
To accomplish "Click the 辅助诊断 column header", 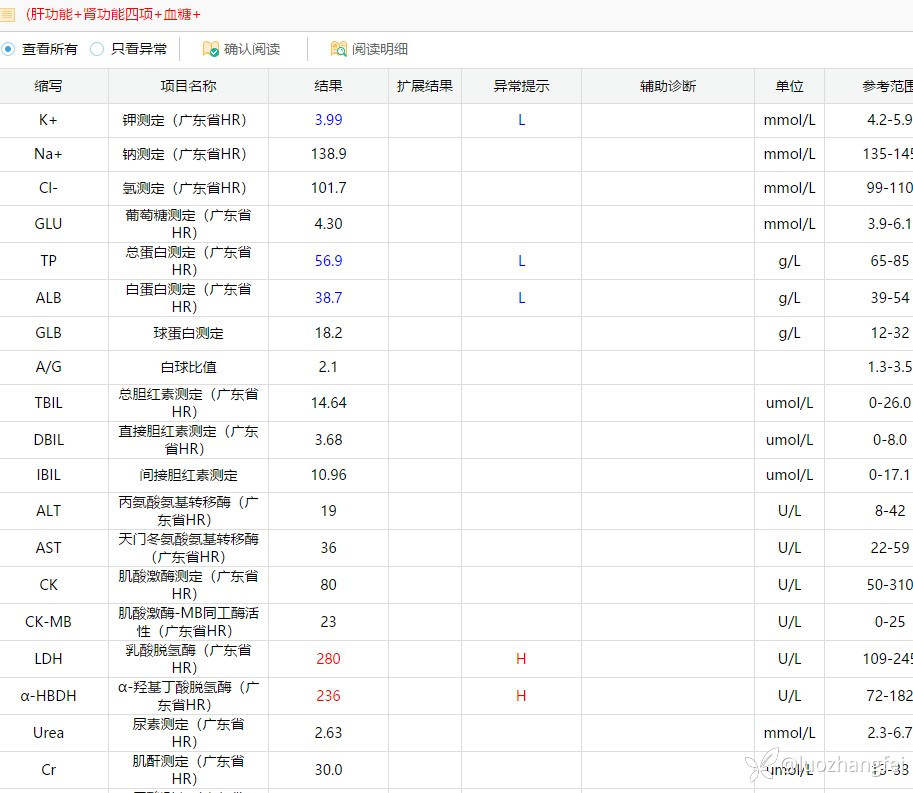I will (668, 87).
